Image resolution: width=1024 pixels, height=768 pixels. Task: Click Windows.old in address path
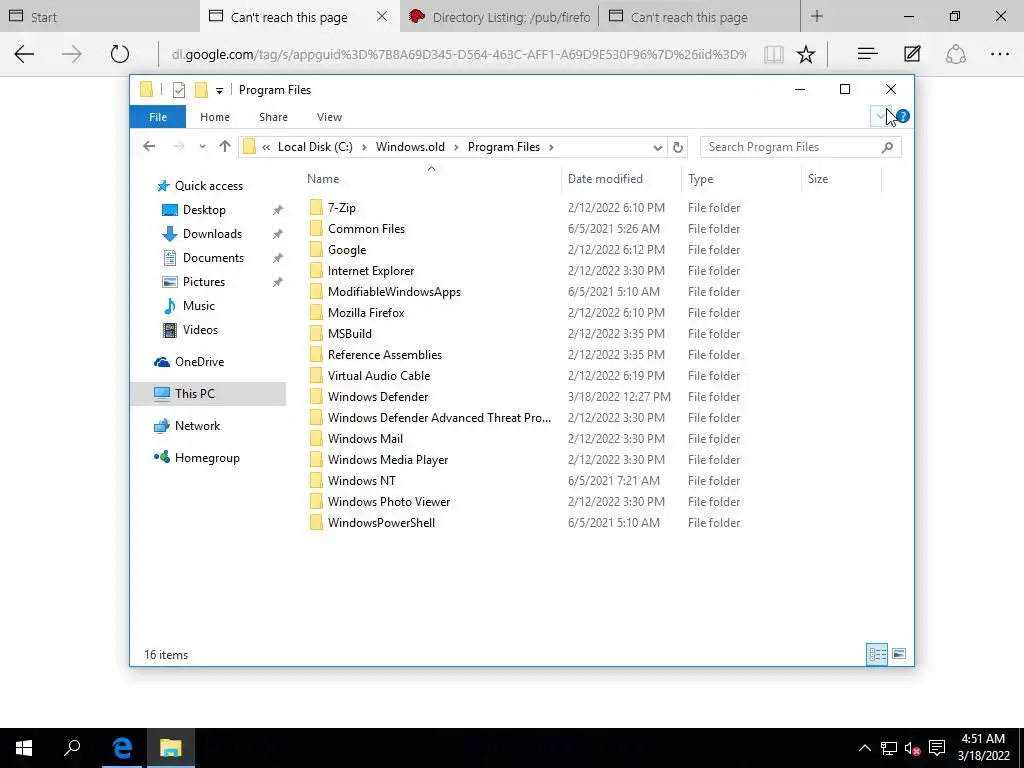click(410, 147)
